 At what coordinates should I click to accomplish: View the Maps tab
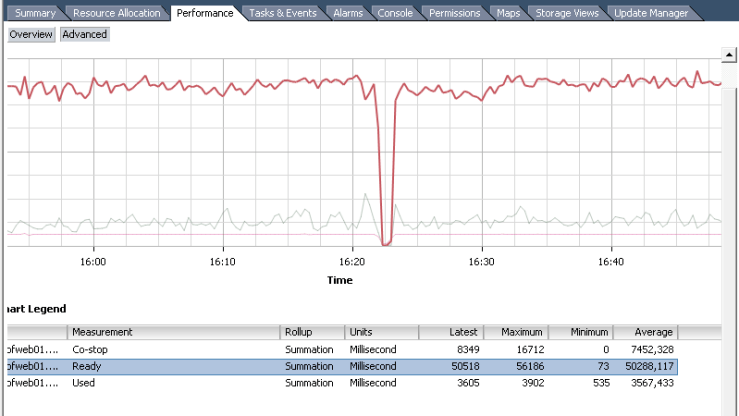pyautogui.click(x=508, y=13)
